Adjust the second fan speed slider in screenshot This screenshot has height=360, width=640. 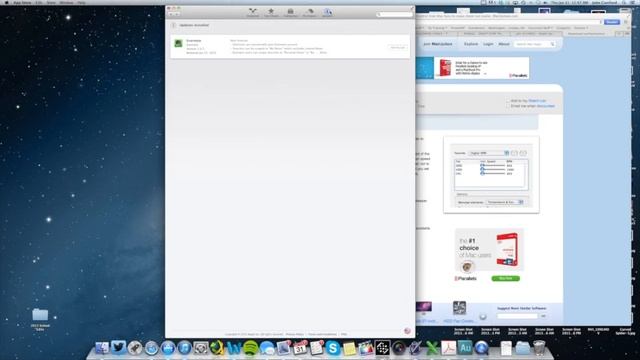coord(493,169)
